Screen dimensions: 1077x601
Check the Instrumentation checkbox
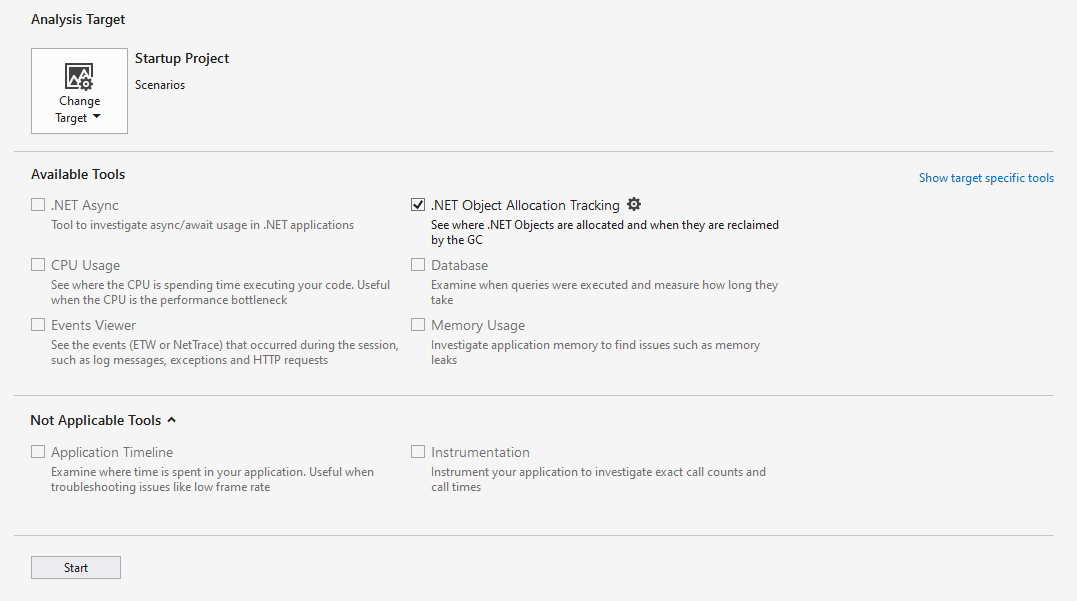point(417,451)
